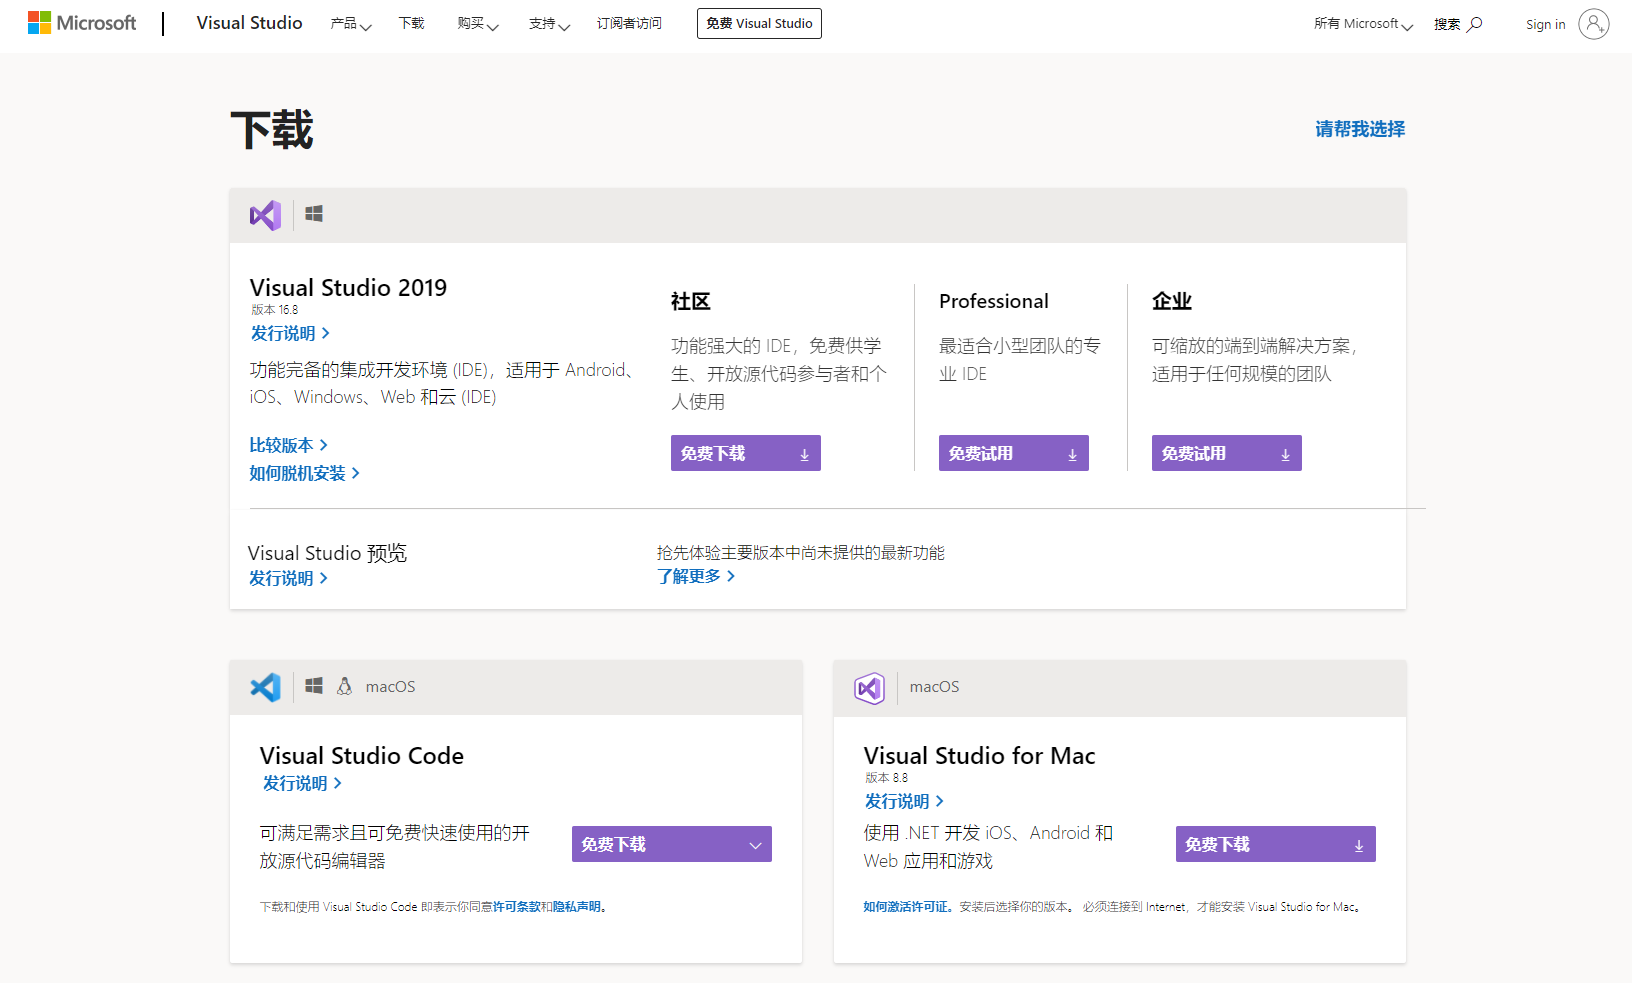This screenshot has width=1632, height=983.
Task: Click the Windows icon beside Visual Studio 2019 logo
Action: 314,214
